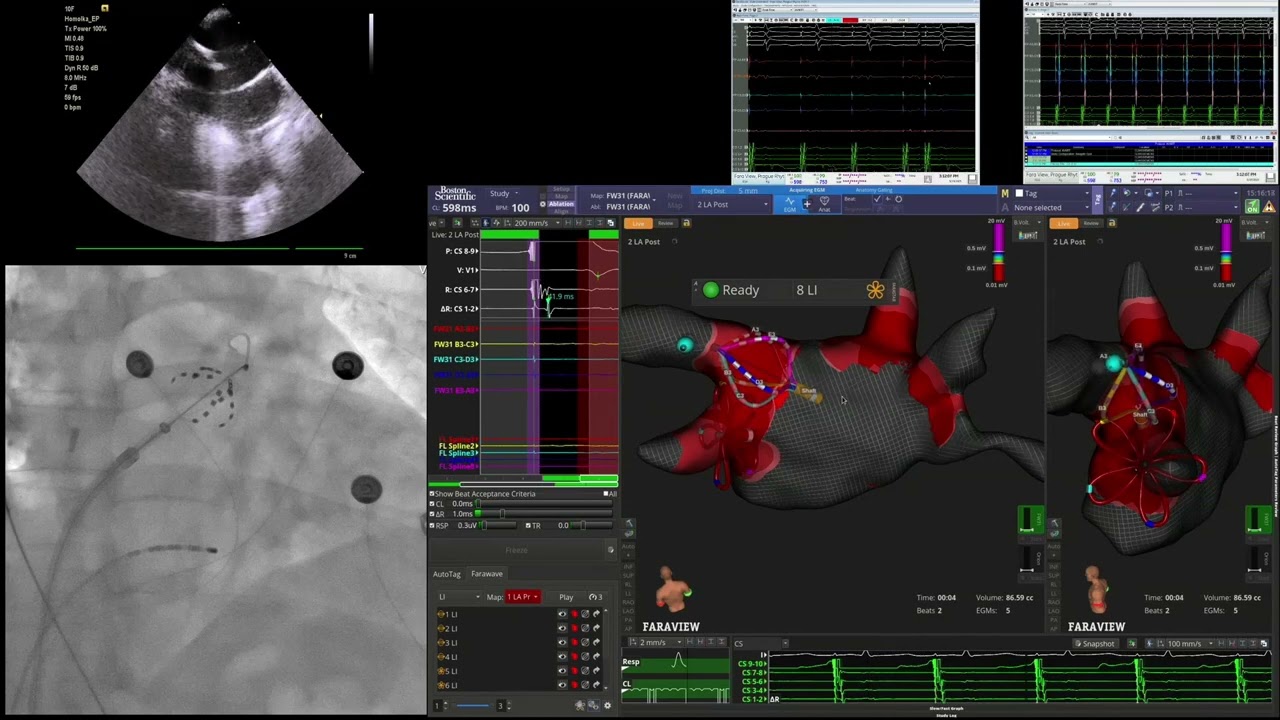Click the EGM acquisition icon

tap(789, 204)
